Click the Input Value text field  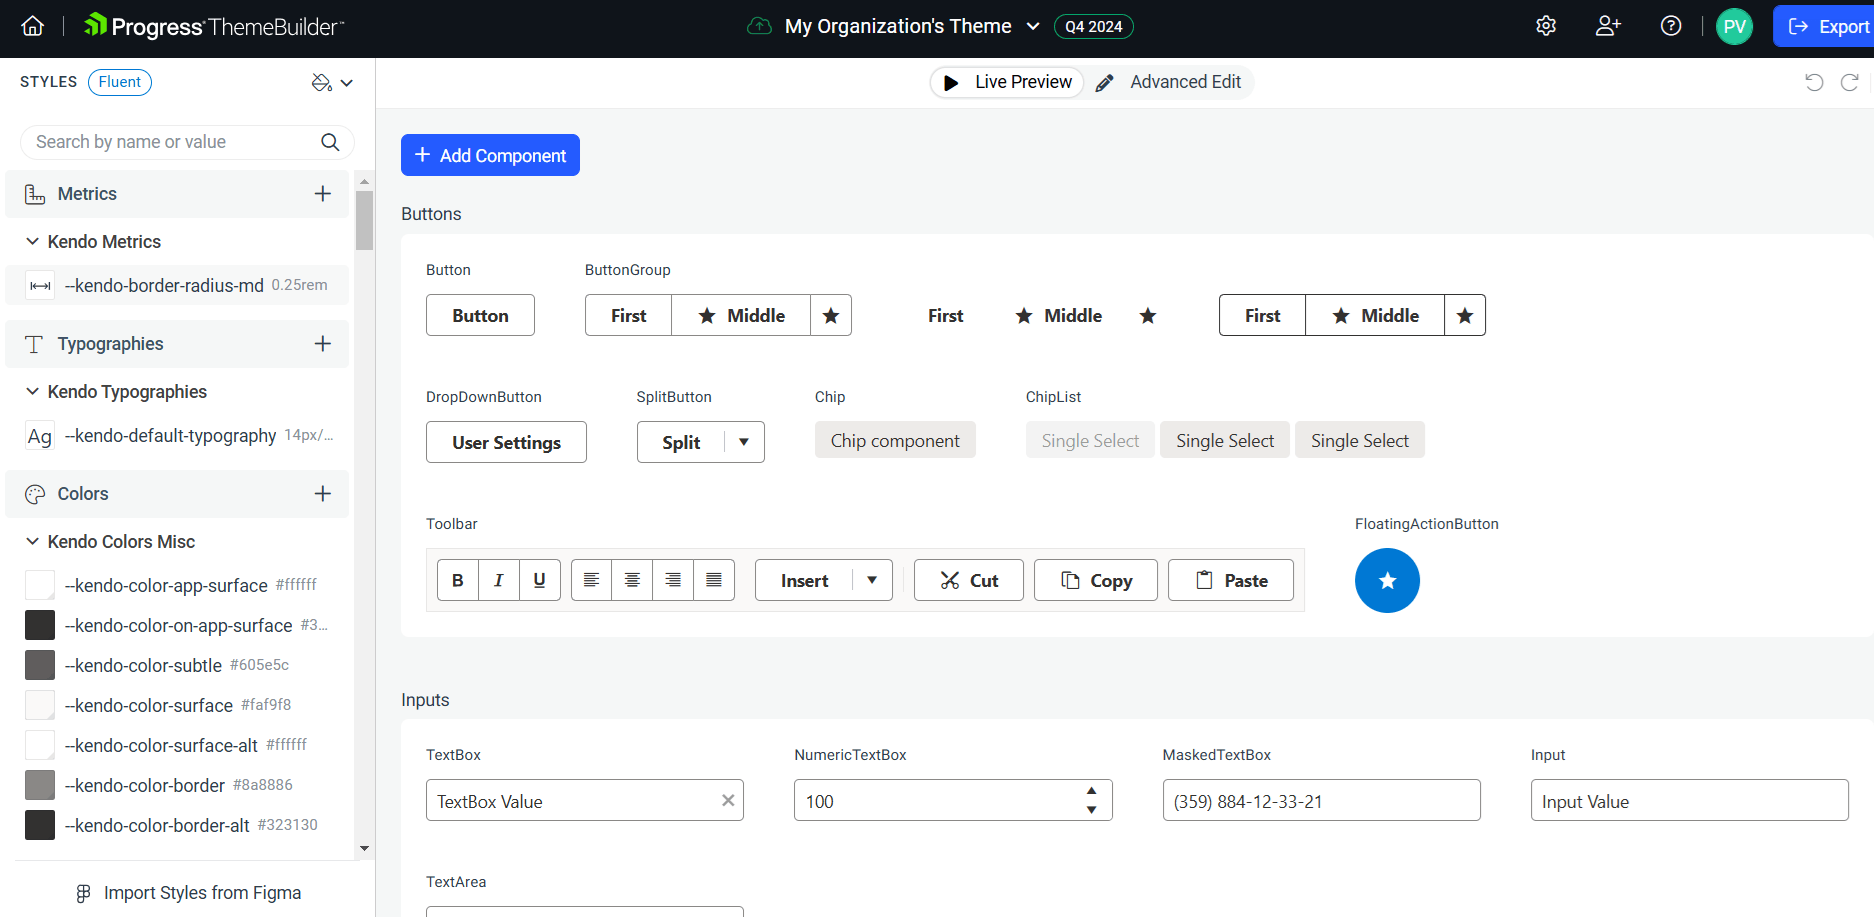[x=1689, y=800]
